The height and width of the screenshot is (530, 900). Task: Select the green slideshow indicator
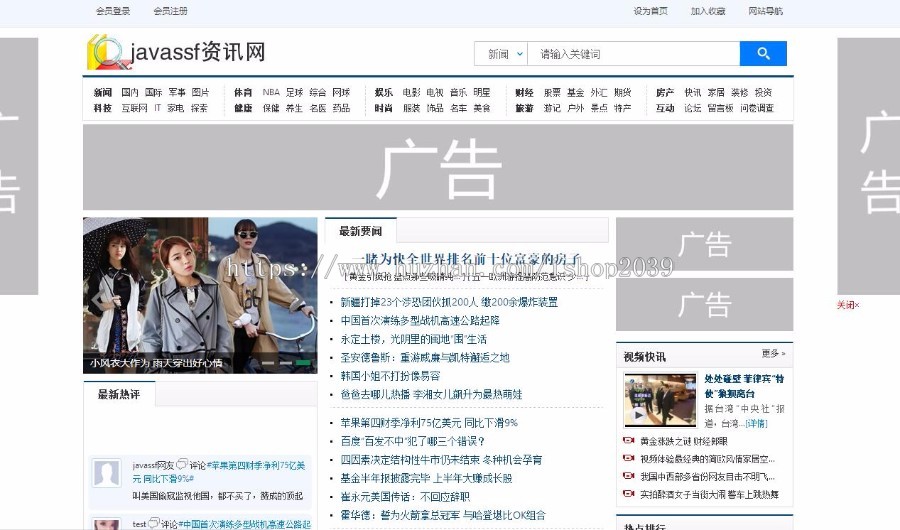tap(303, 363)
